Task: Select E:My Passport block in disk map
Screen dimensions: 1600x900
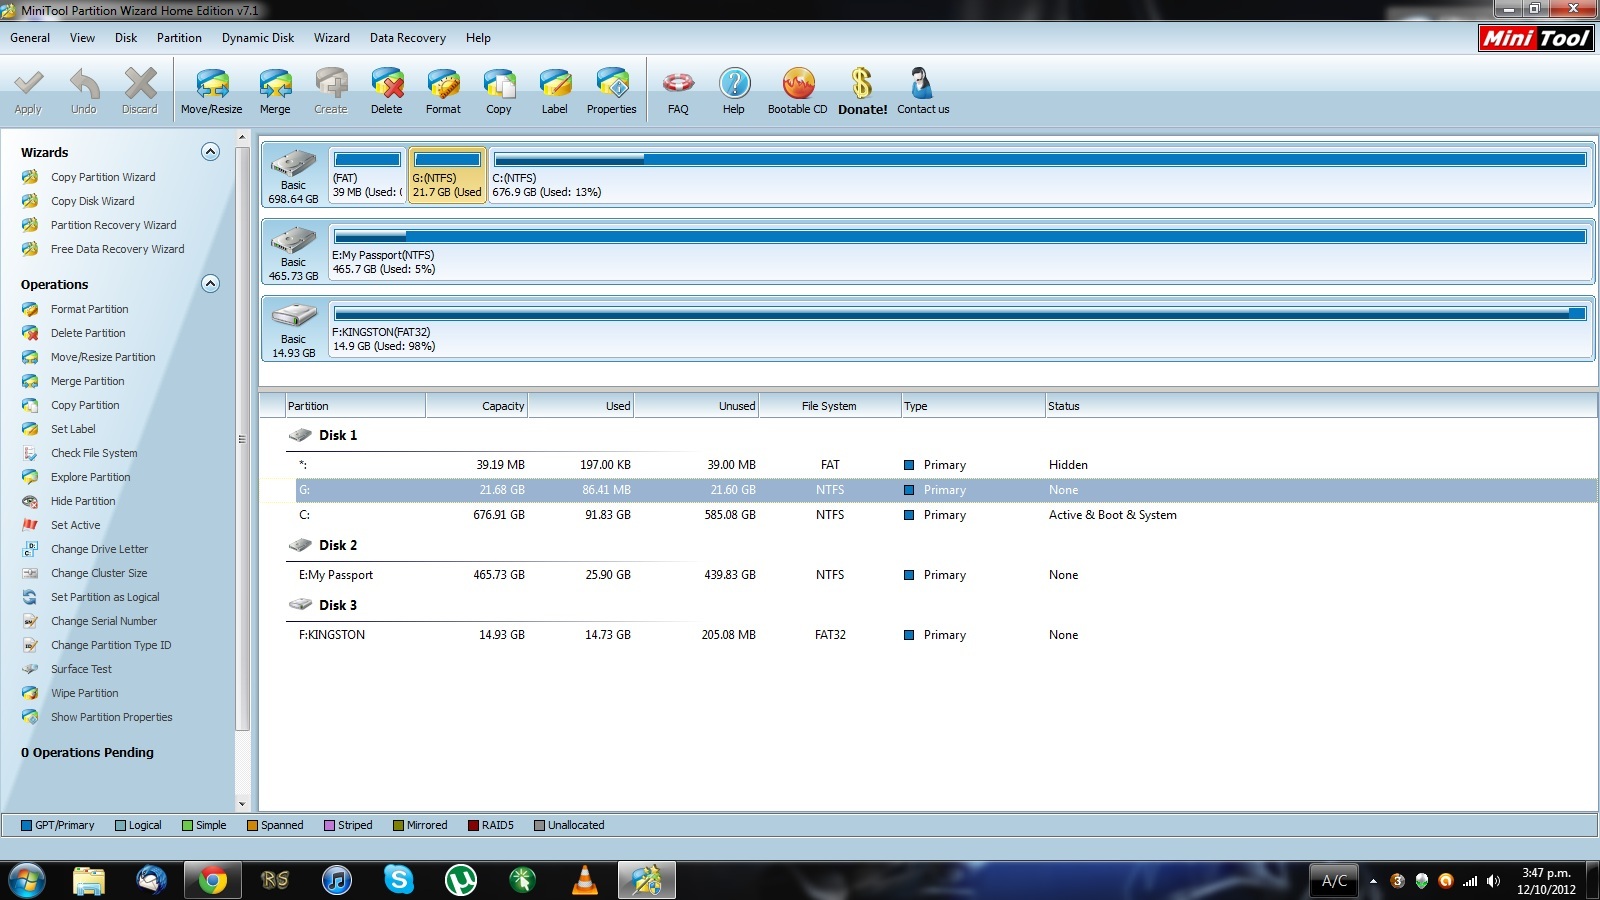Action: pyautogui.click(x=960, y=252)
